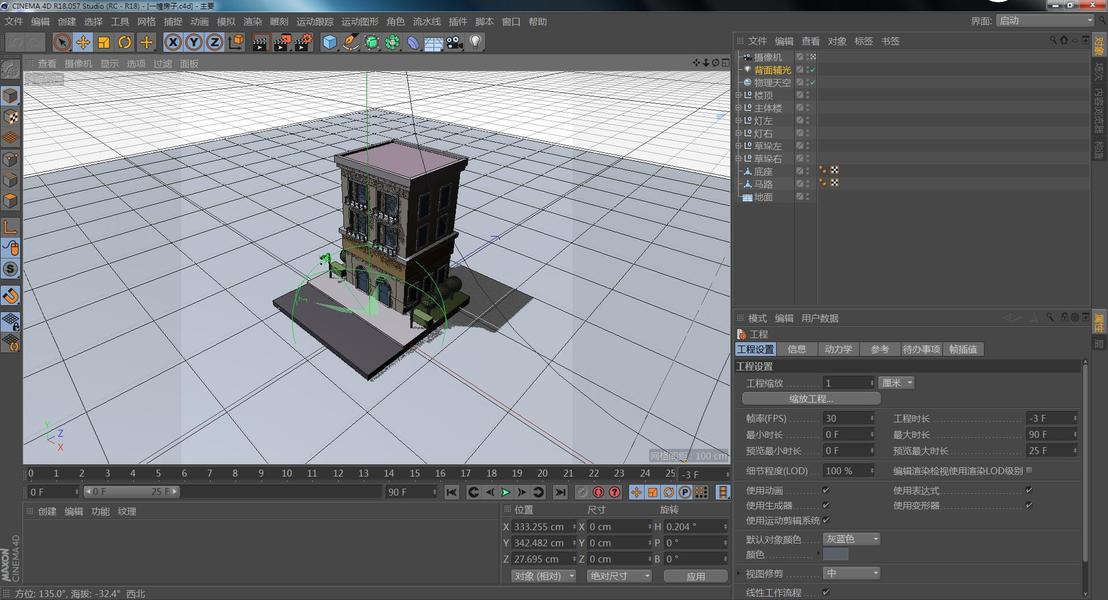Add a light bulb object

476,43
